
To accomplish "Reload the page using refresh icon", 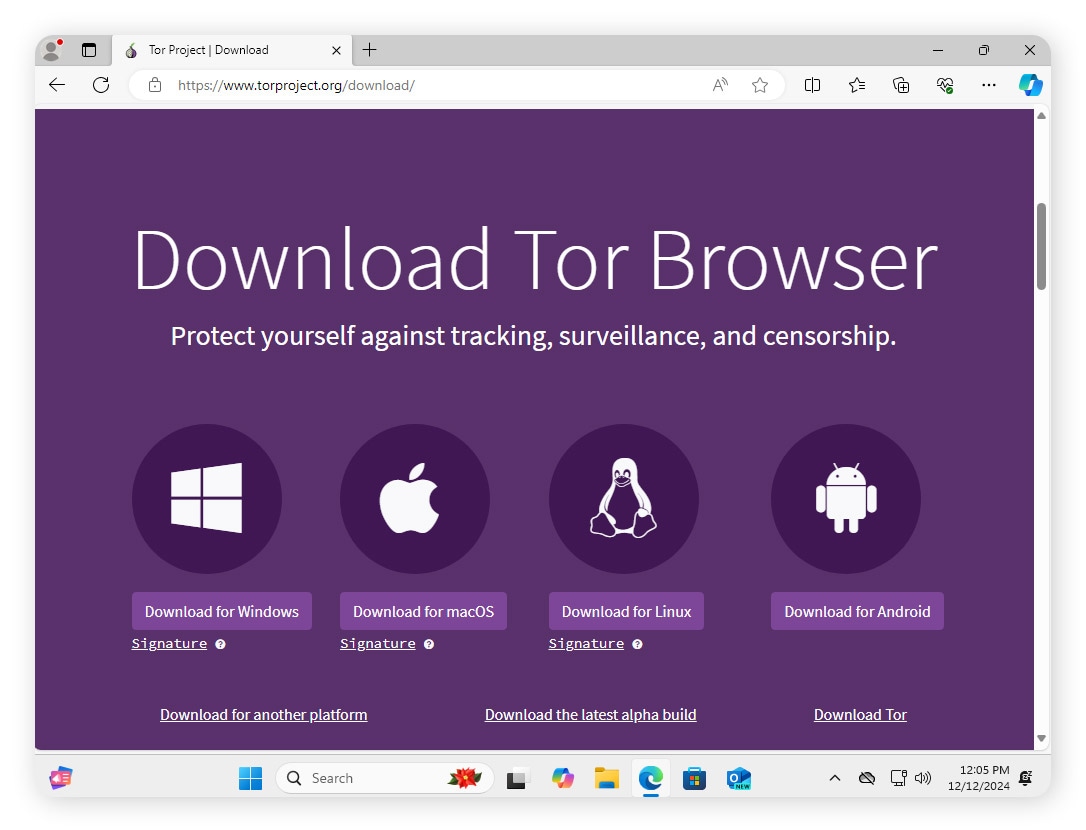I will (x=100, y=85).
